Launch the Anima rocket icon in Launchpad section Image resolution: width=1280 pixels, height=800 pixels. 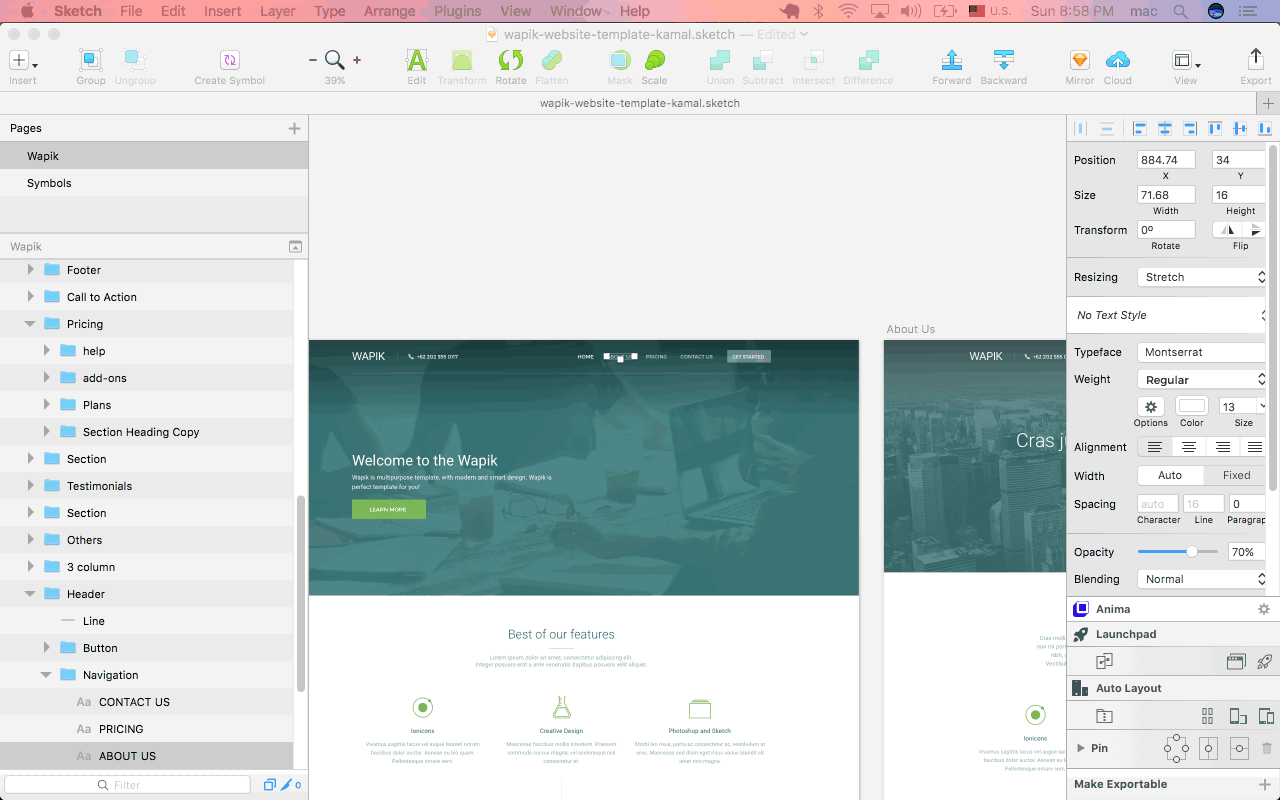(1264, 661)
